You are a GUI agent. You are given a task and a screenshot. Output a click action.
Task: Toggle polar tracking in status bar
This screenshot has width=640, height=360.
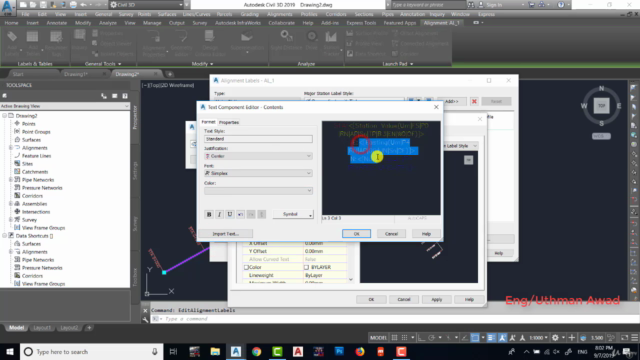(431, 338)
